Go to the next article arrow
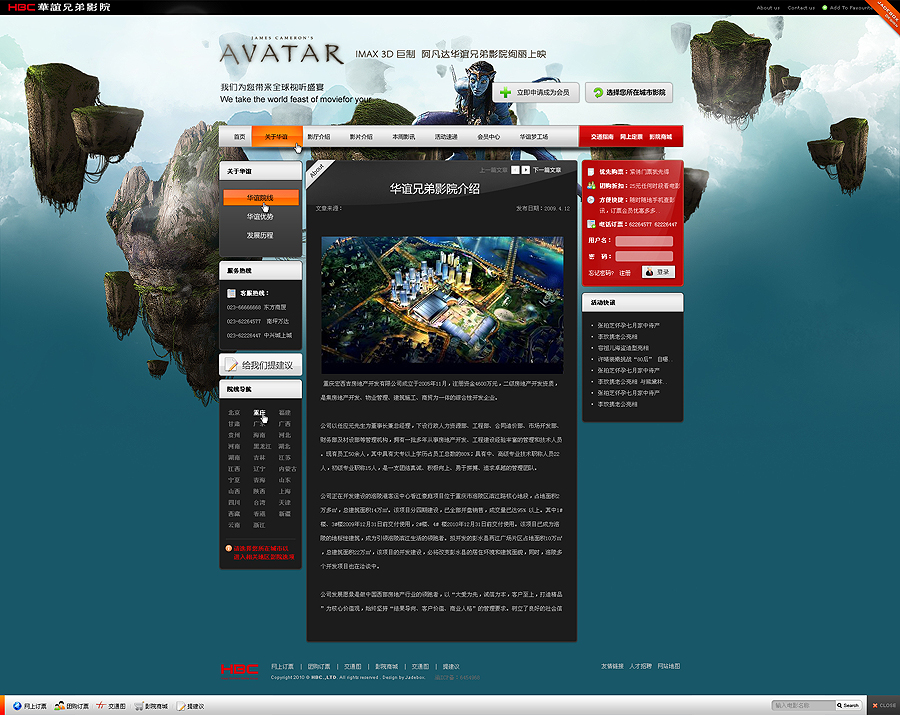900x715 pixels. point(526,170)
